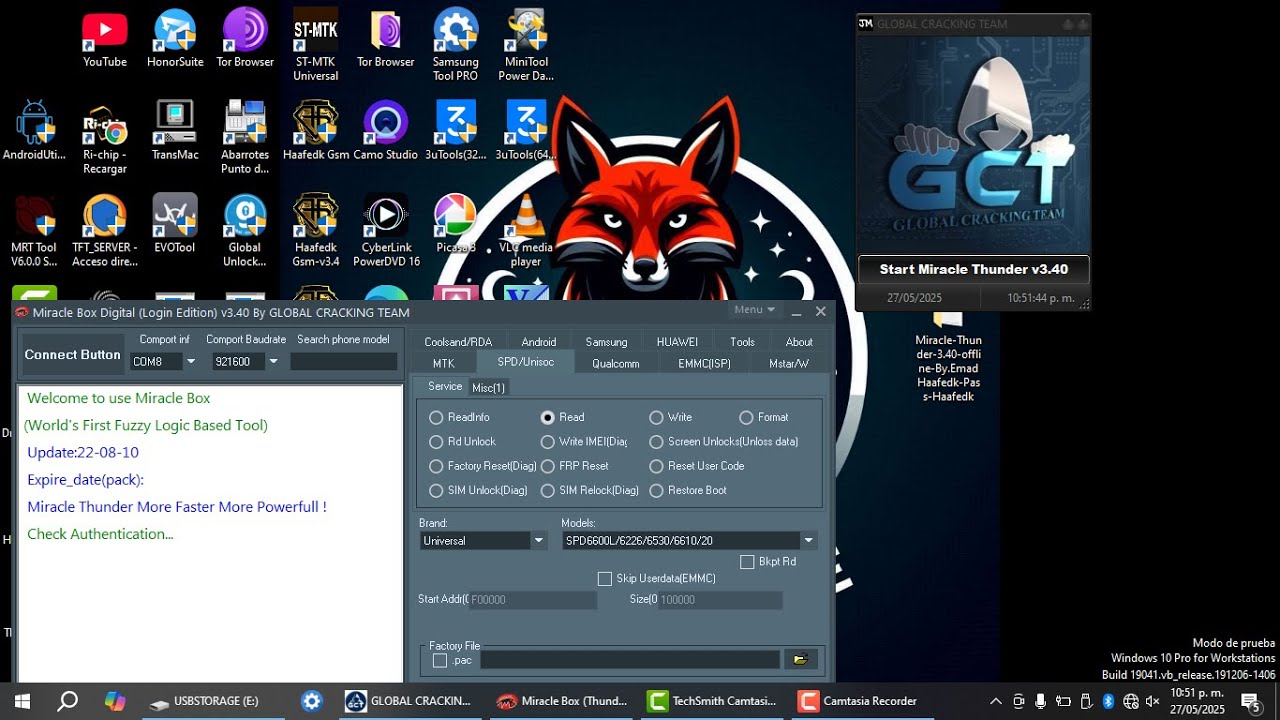Open 3uTools(32) desktop icon
The height and width of the screenshot is (720, 1280).
(456, 131)
